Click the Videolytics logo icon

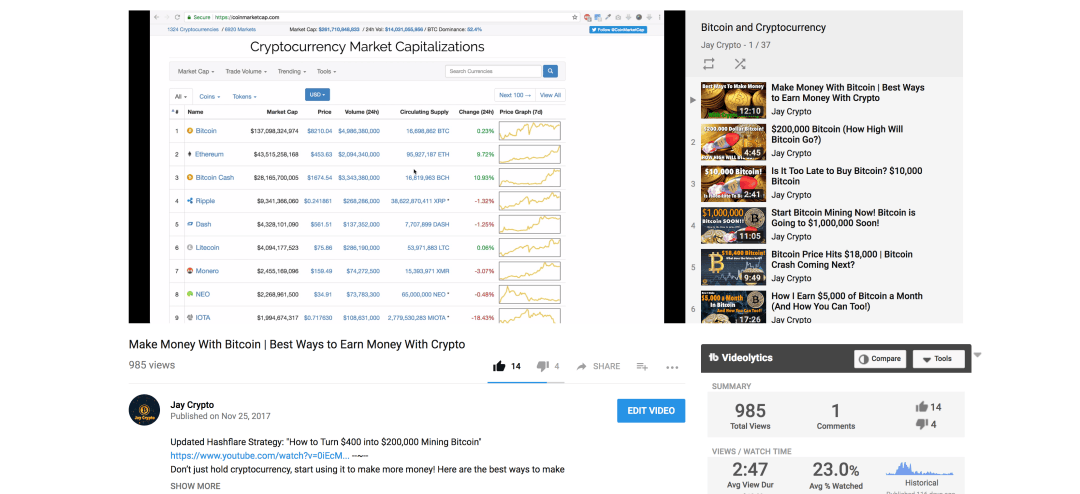[714, 358]
